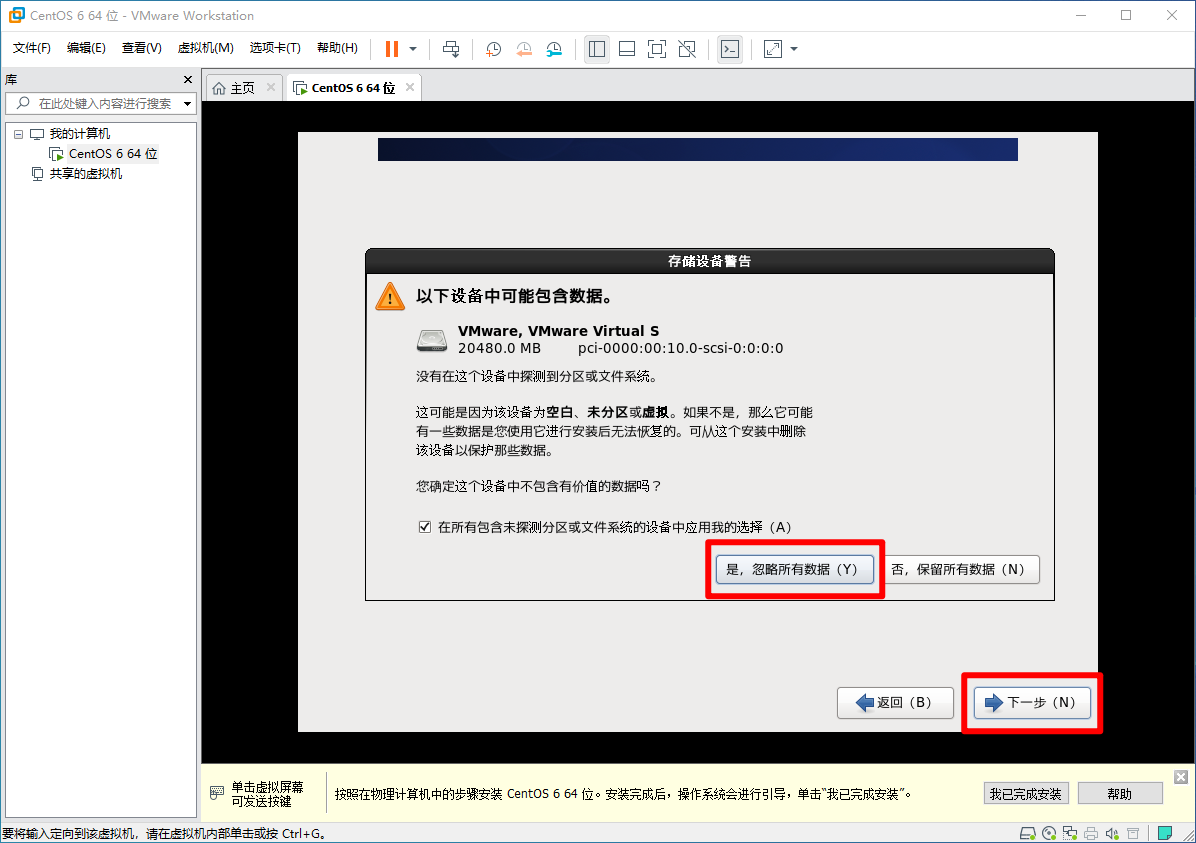Toggle the thumbnail bar view icon
1196x843 pixels.
tap(627, 49)
